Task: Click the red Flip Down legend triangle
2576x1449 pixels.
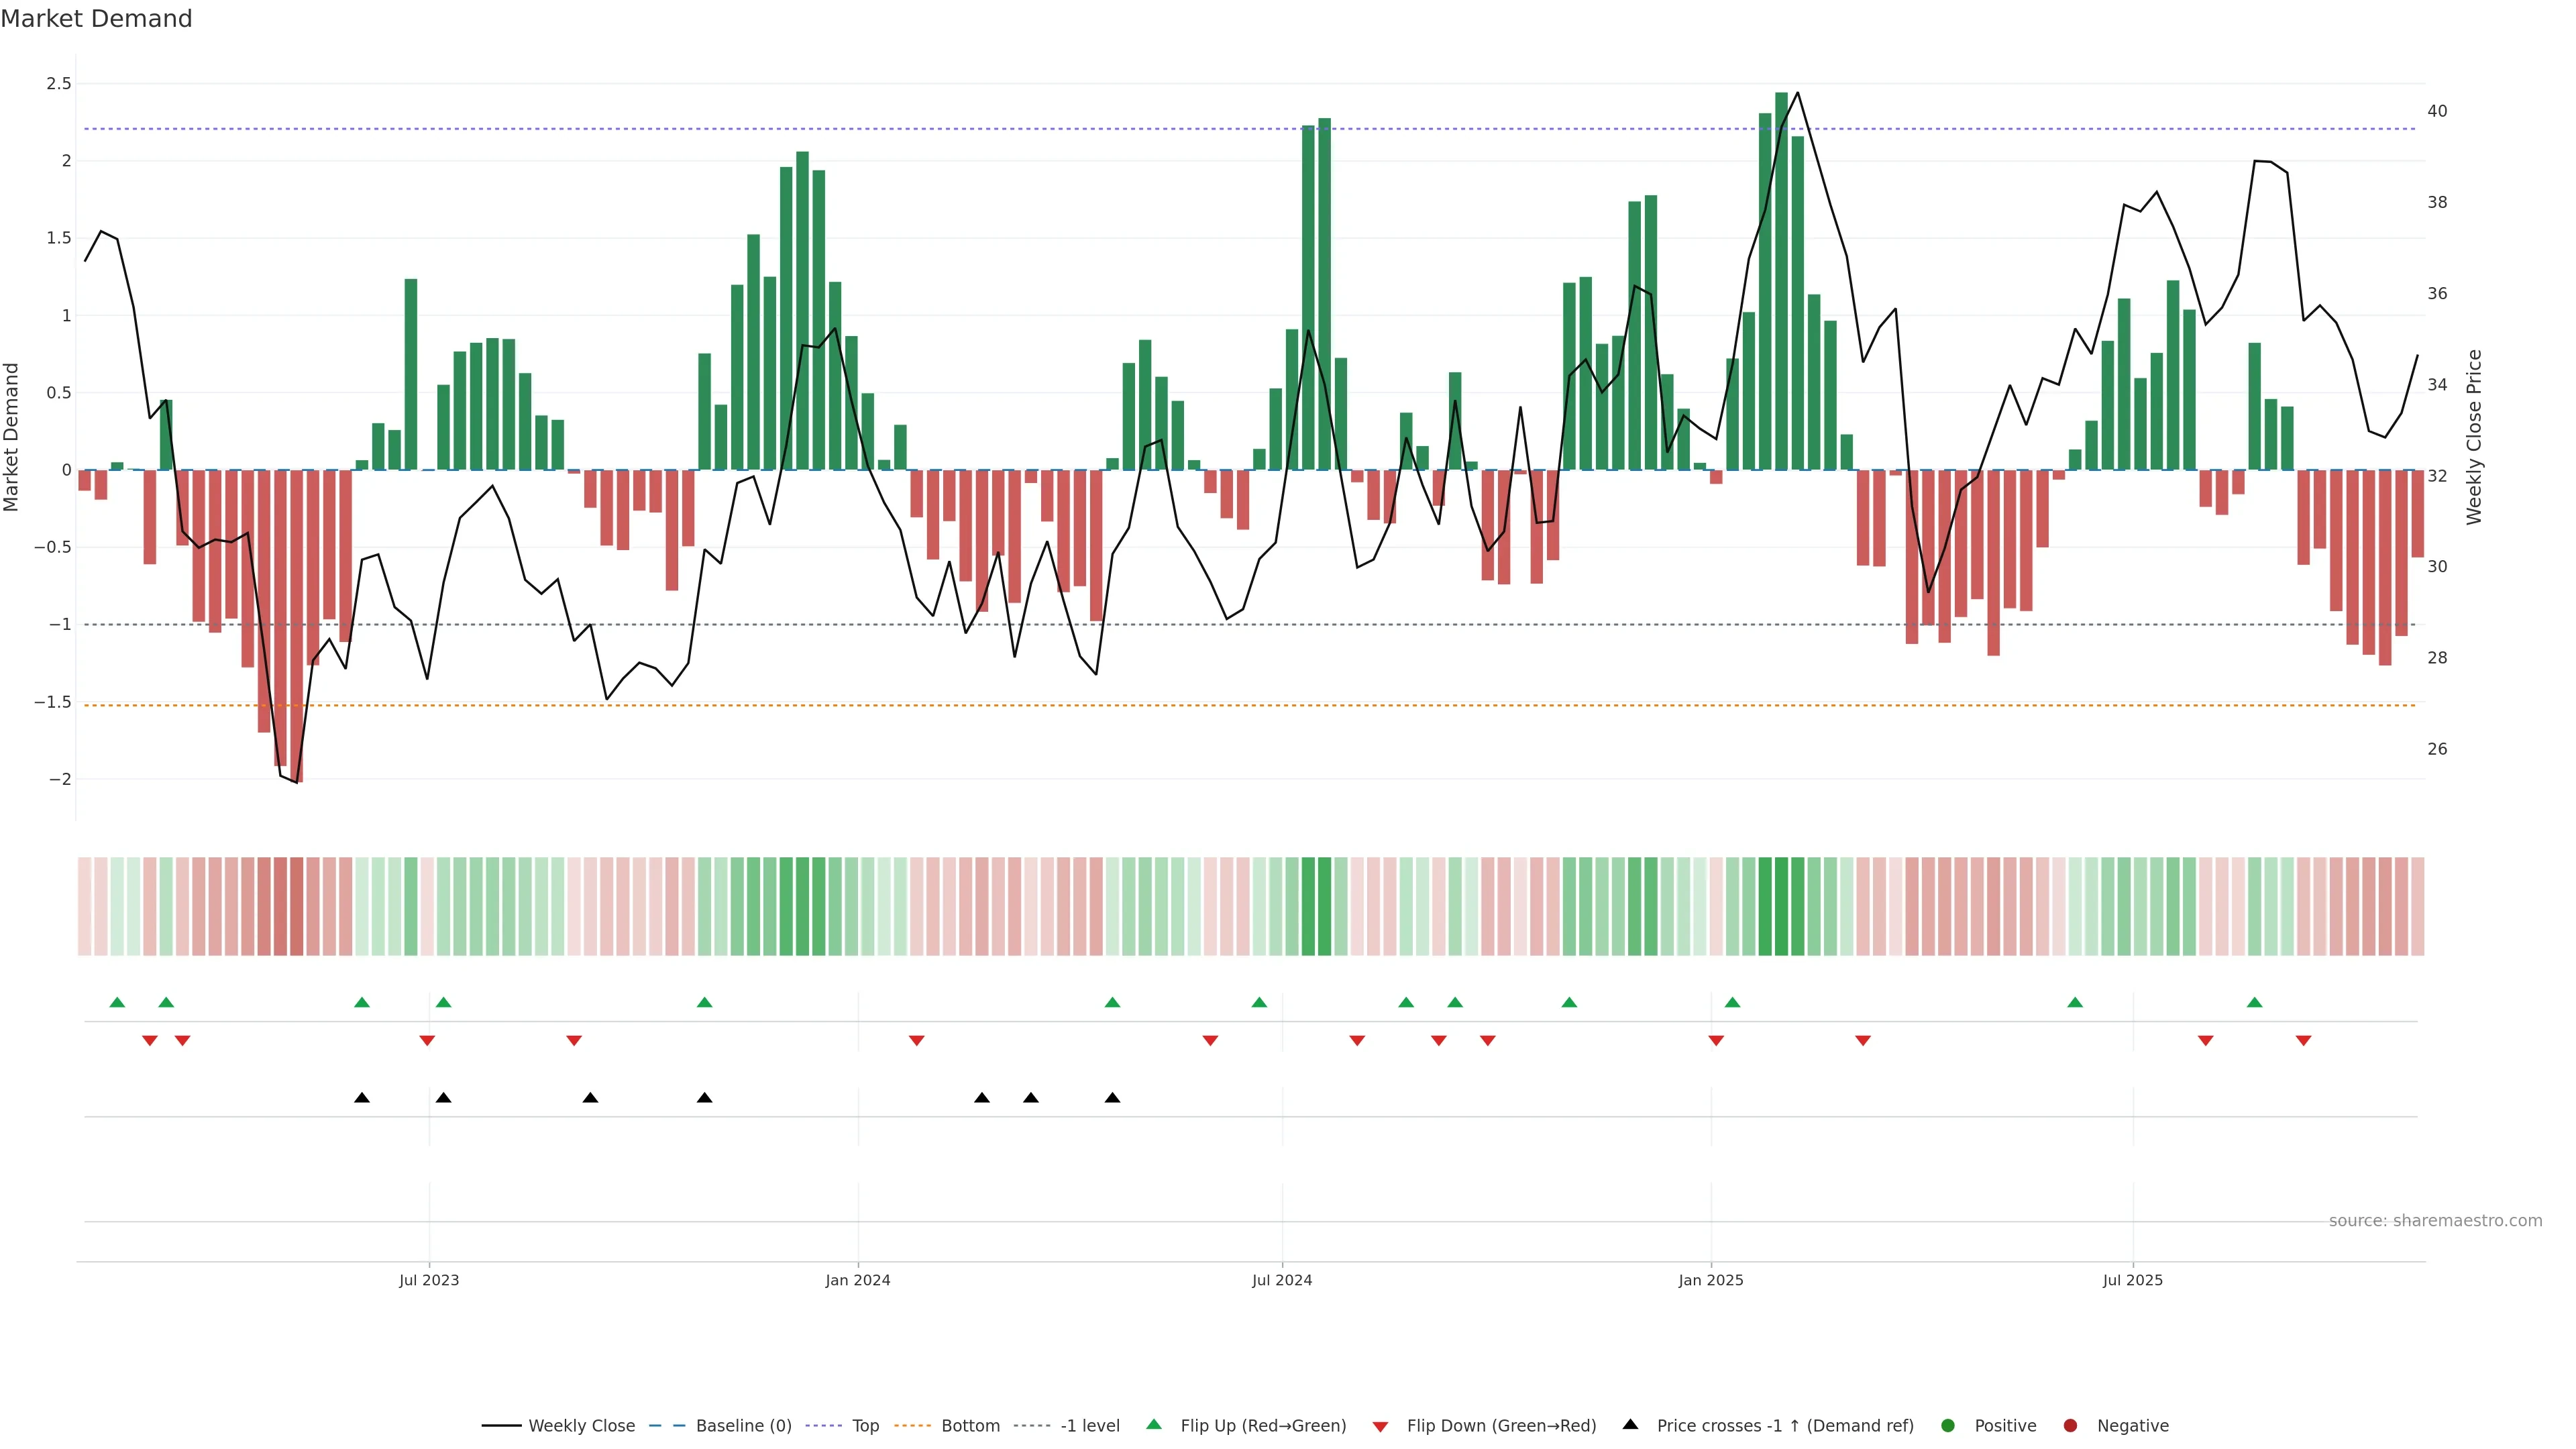Action: point(1380,1426)
